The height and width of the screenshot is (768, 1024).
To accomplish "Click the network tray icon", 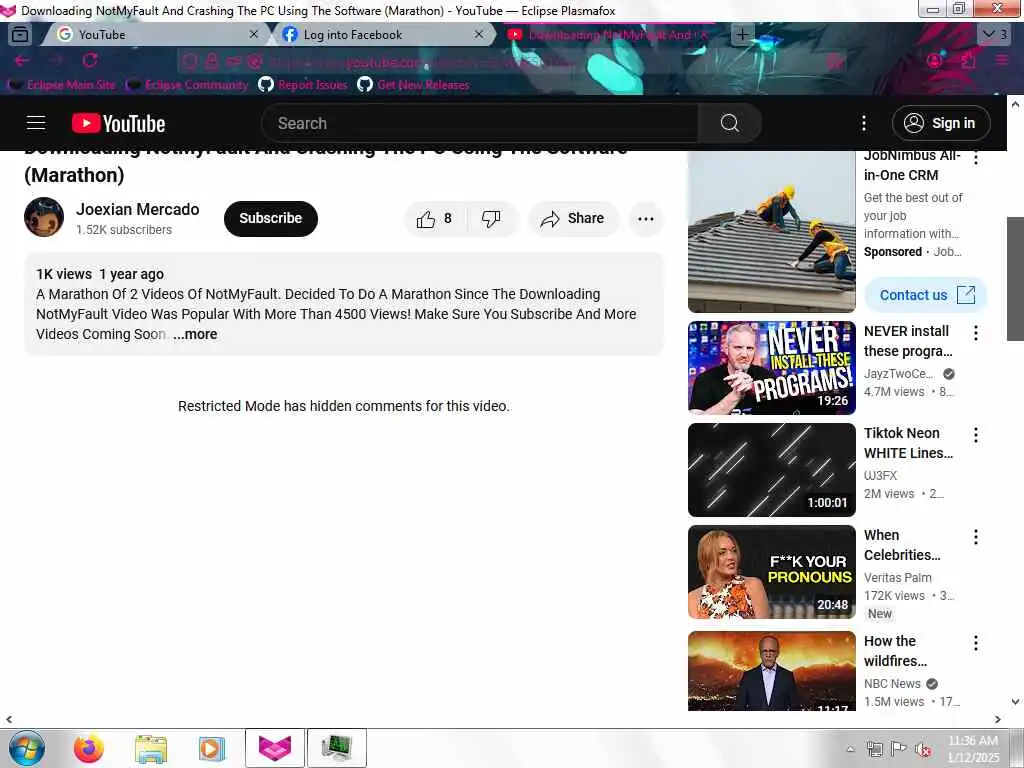I will click(874, 749).
